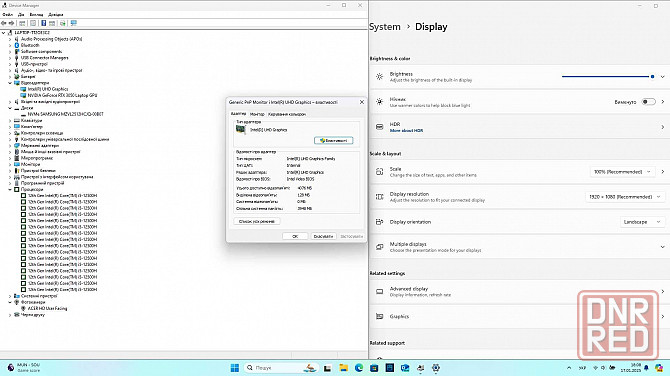Viewport: 670px width, 376px height.
Task: Open Task View from the taskbar
Action: click(327, 368)
